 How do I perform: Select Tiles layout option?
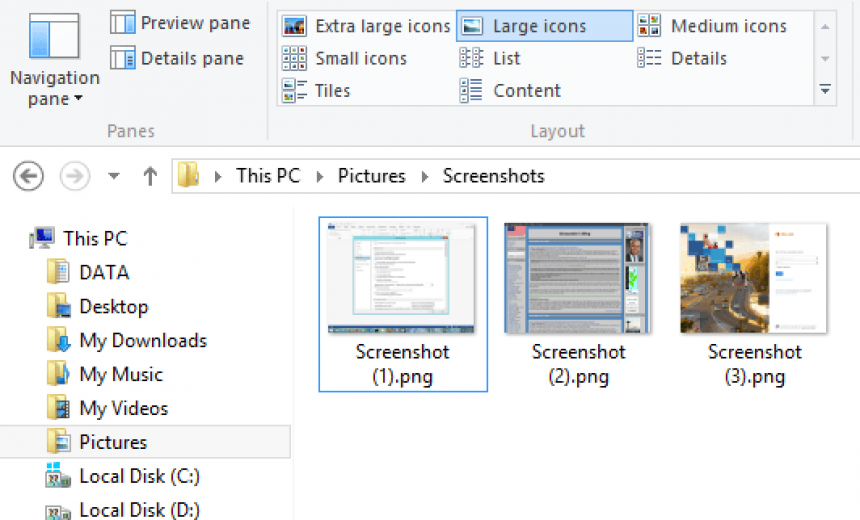click(316, 91)
